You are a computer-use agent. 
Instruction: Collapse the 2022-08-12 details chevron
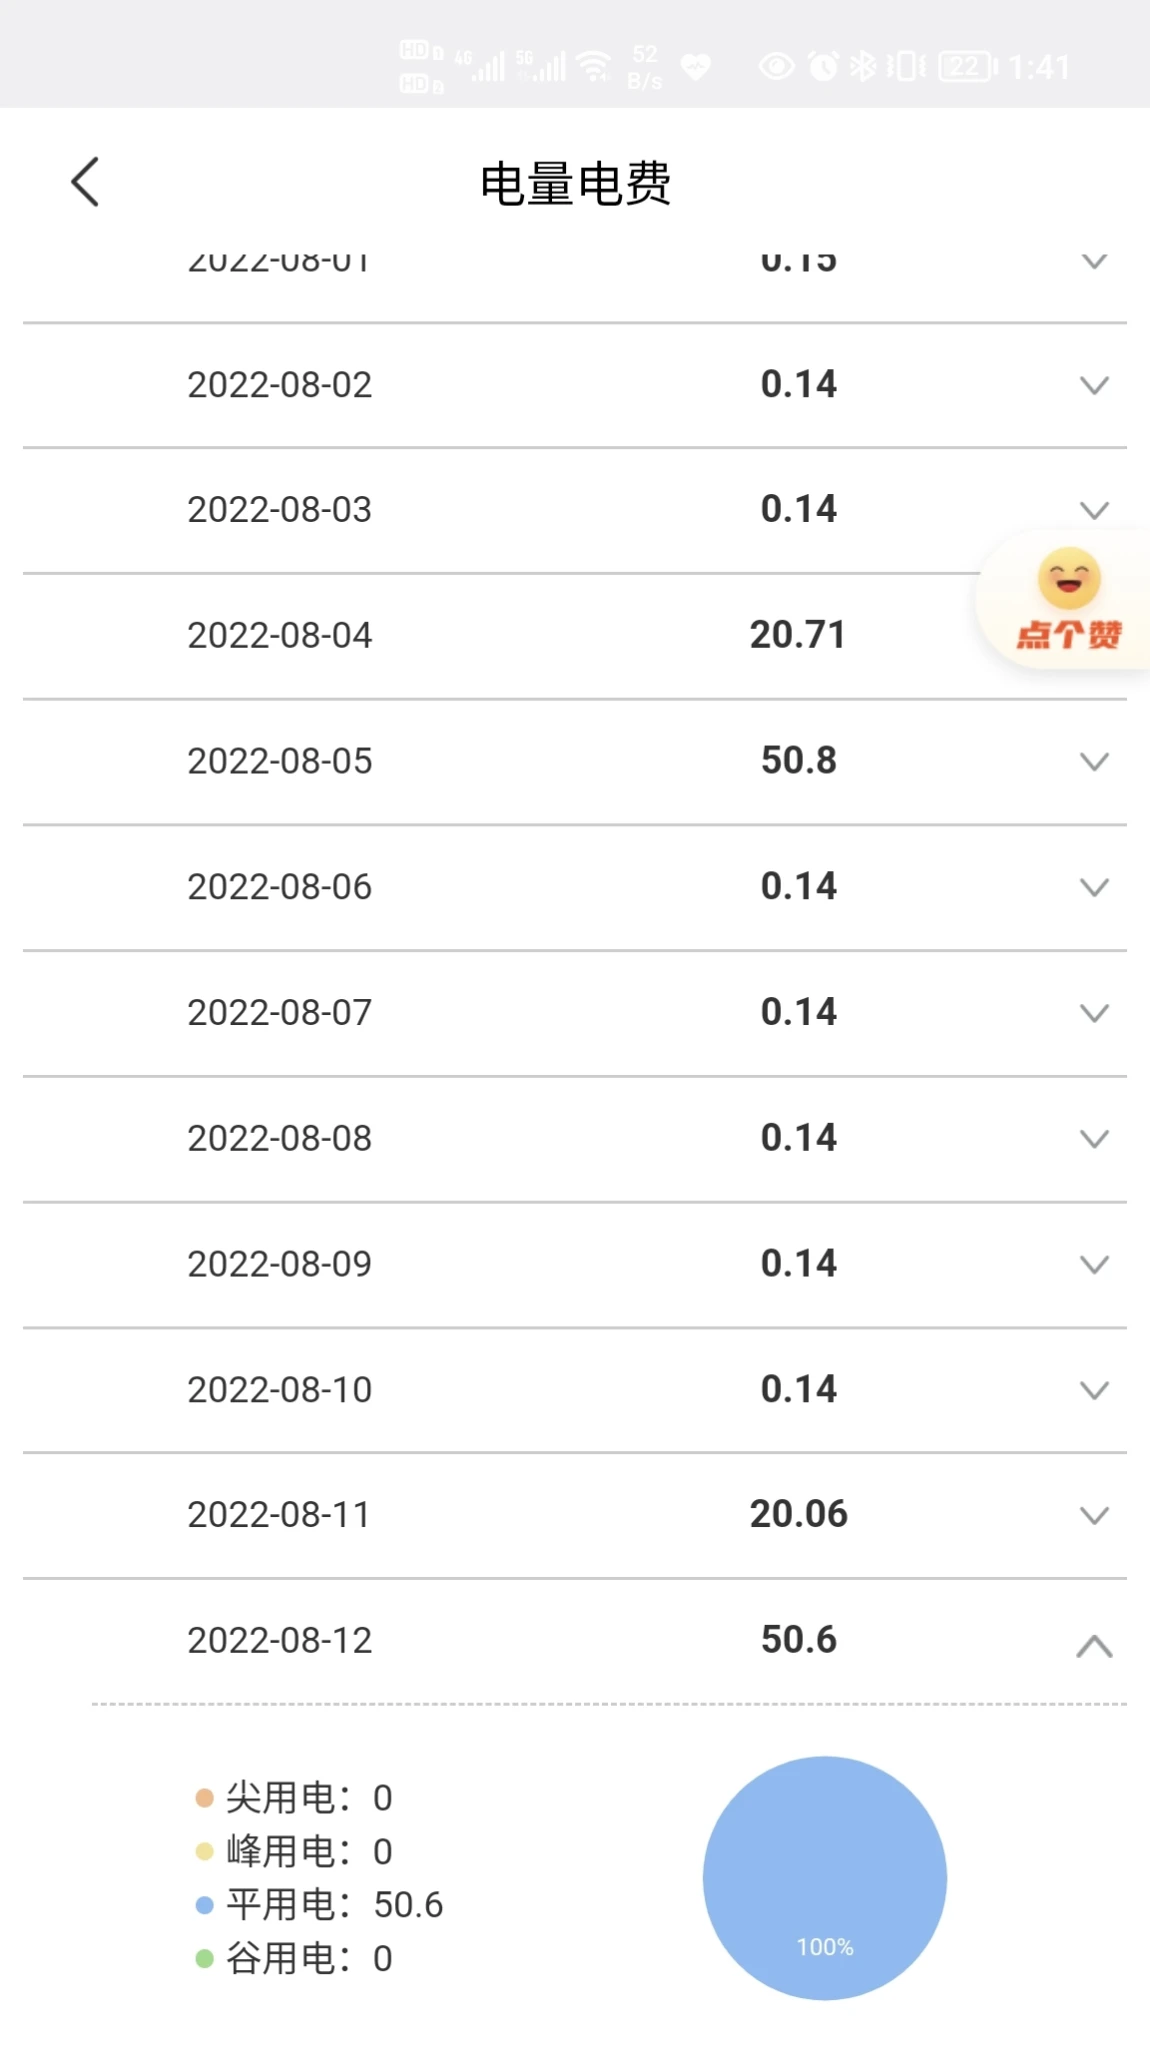[x=1094, y=1645]
